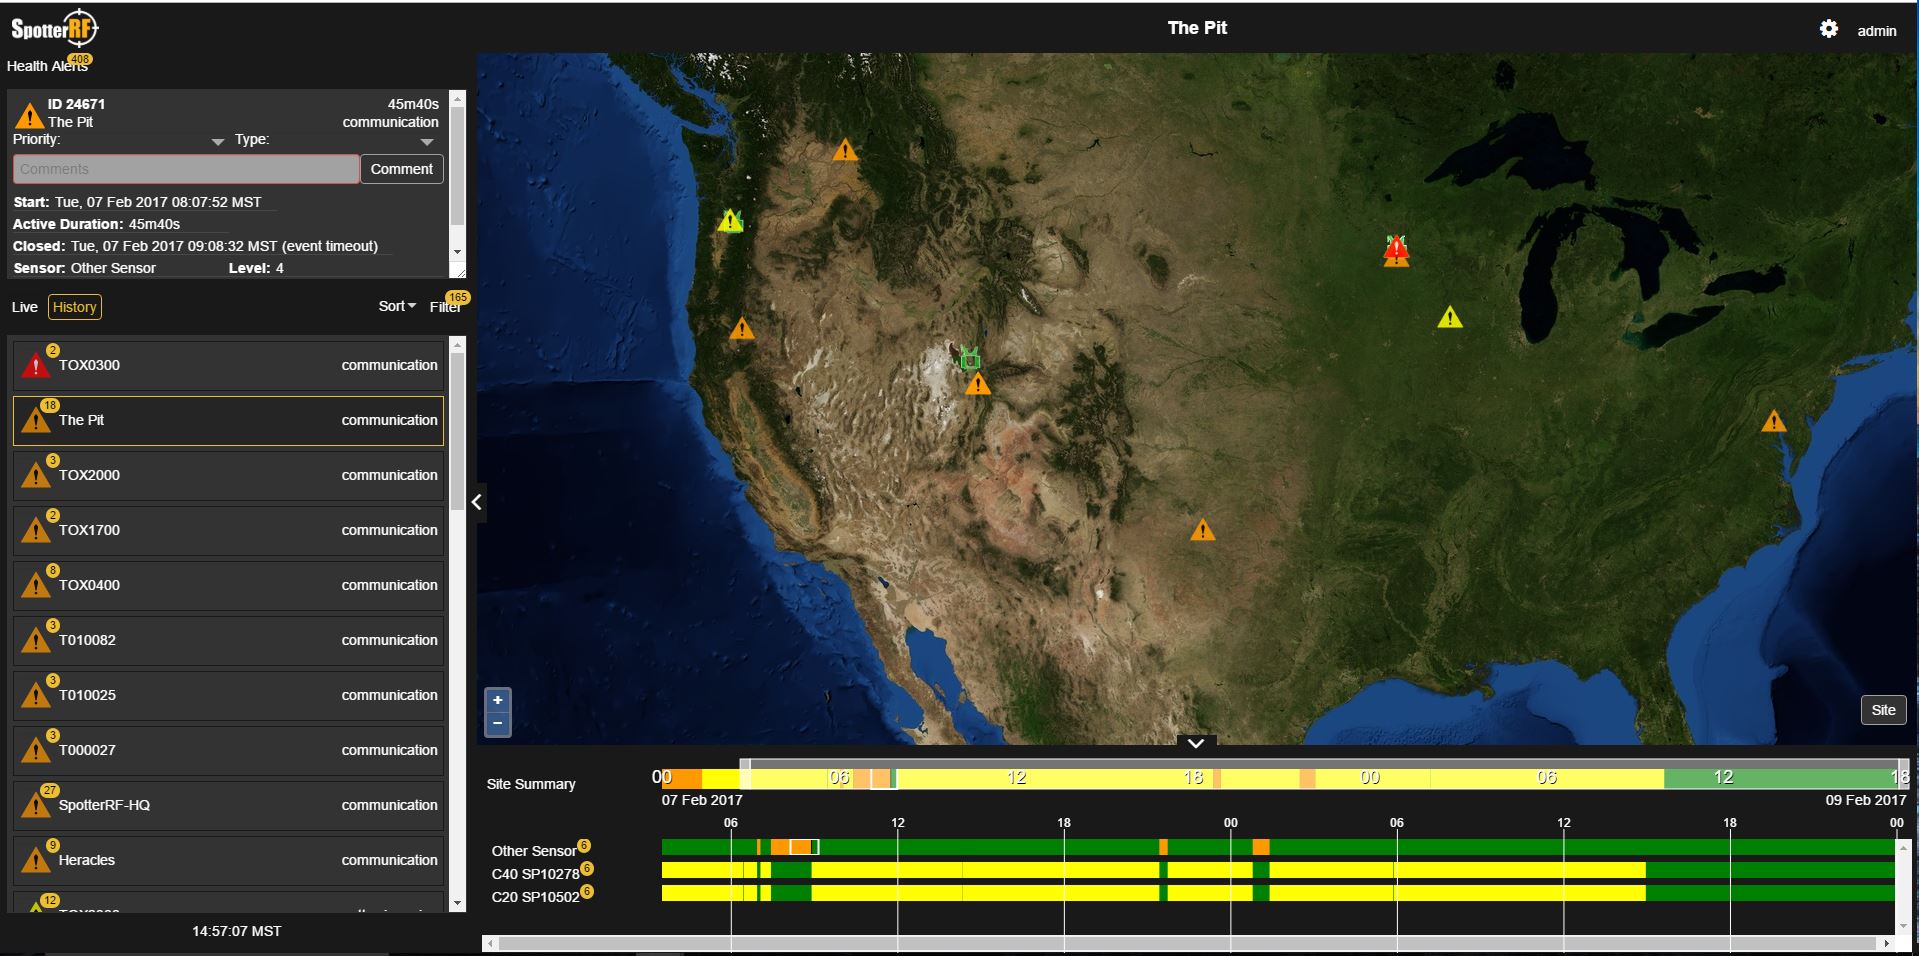This screenshot has height=956, width=1919.
Task: Click the SpotterRF logo
Action: coord(54,29)
